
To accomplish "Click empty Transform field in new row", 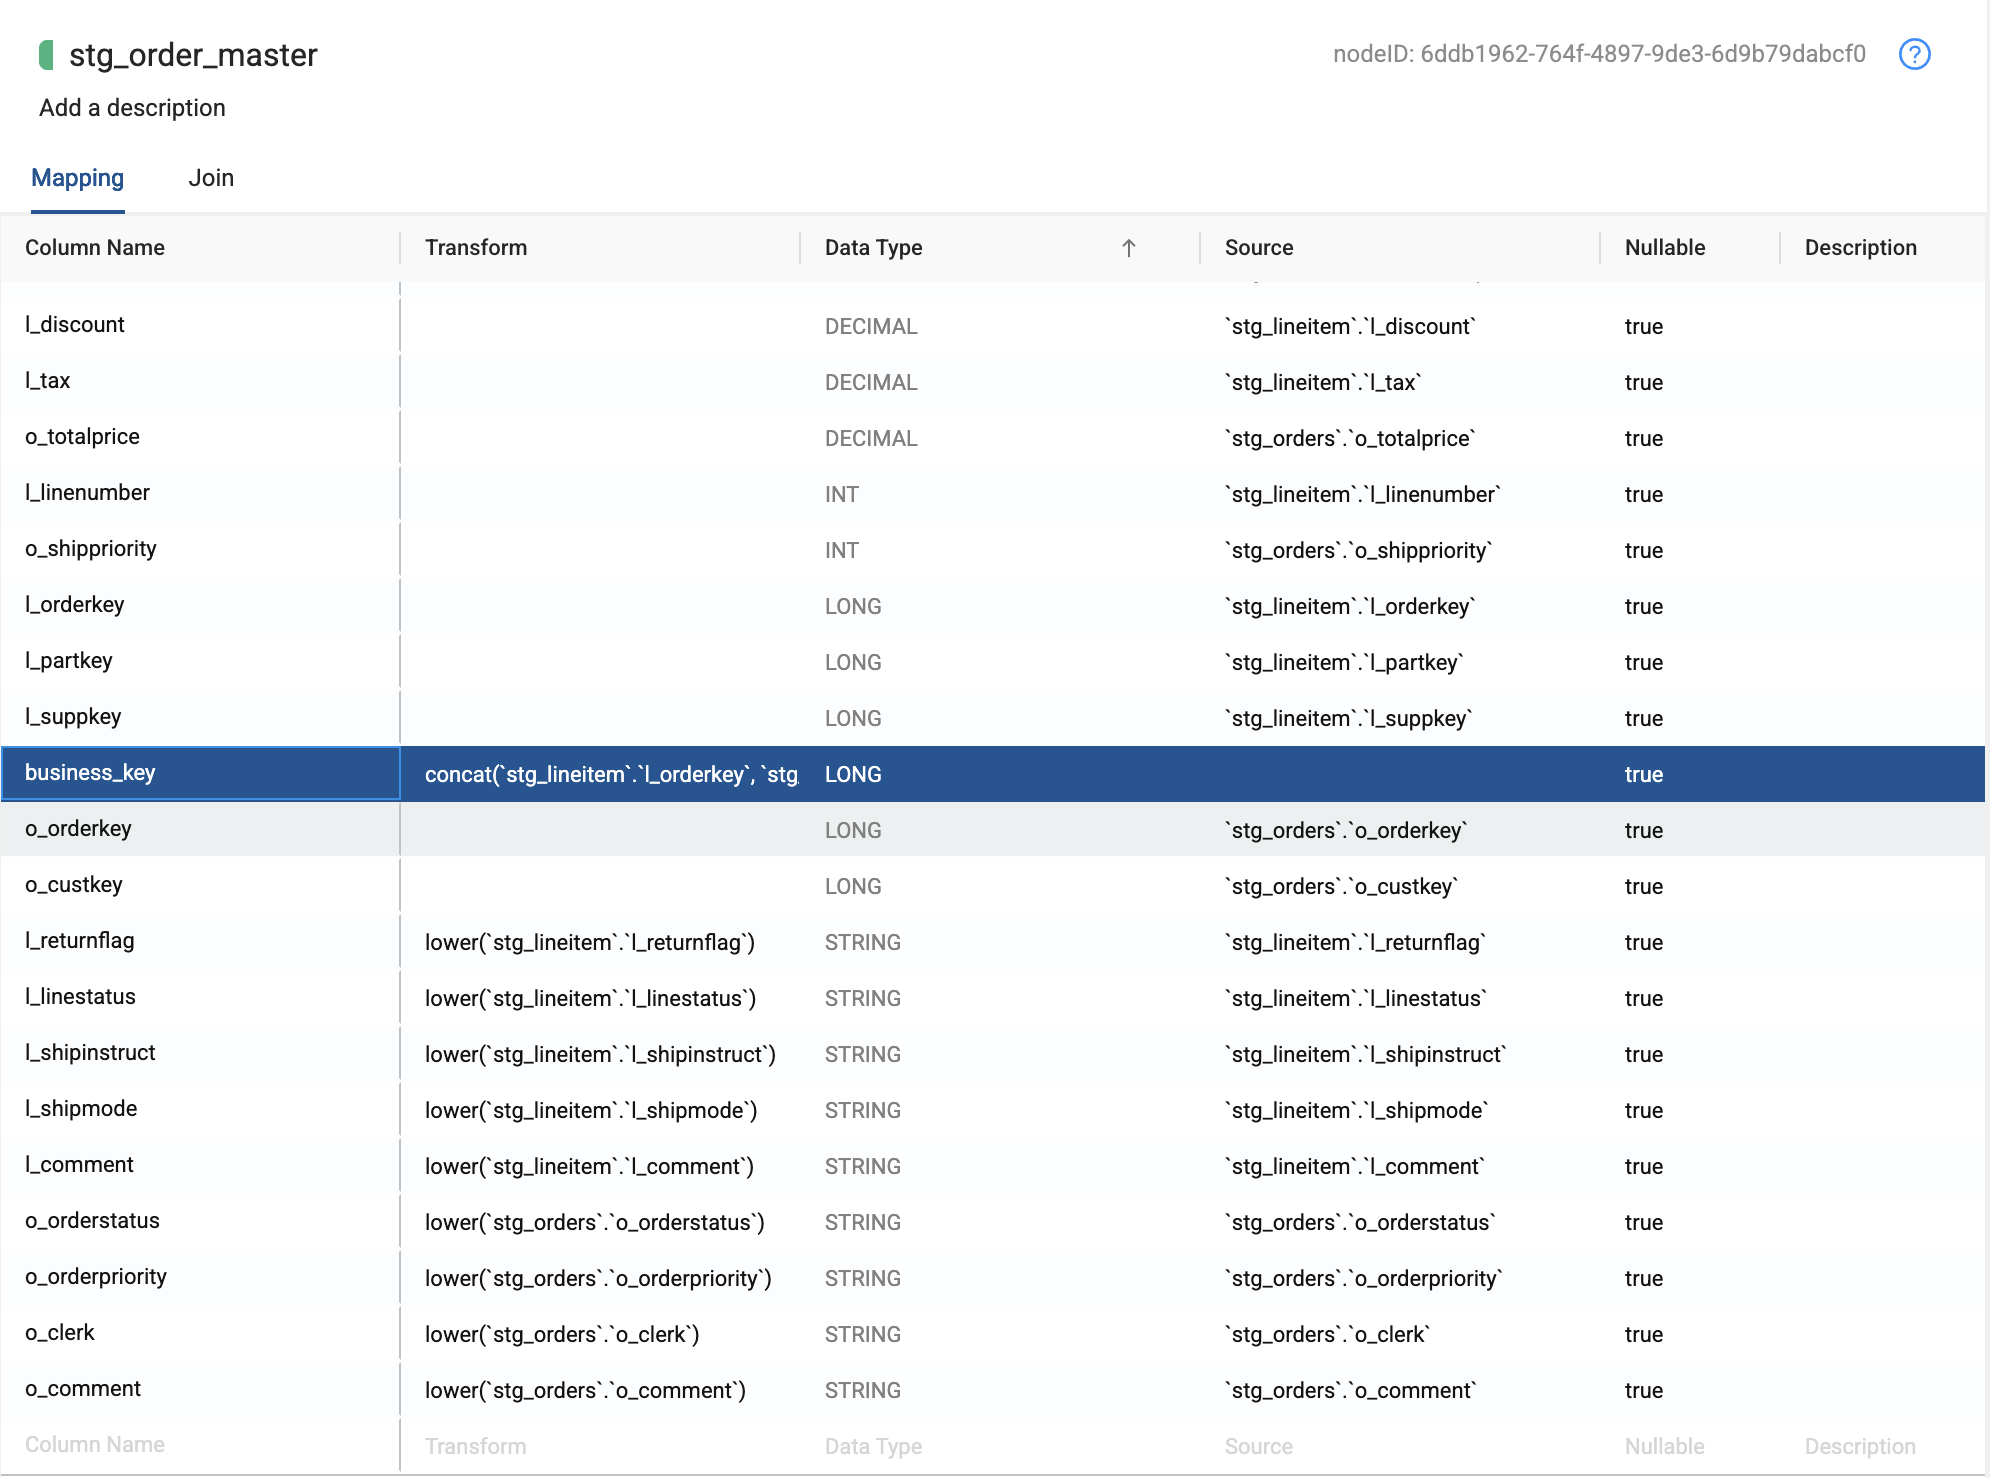I will 600,1446.
